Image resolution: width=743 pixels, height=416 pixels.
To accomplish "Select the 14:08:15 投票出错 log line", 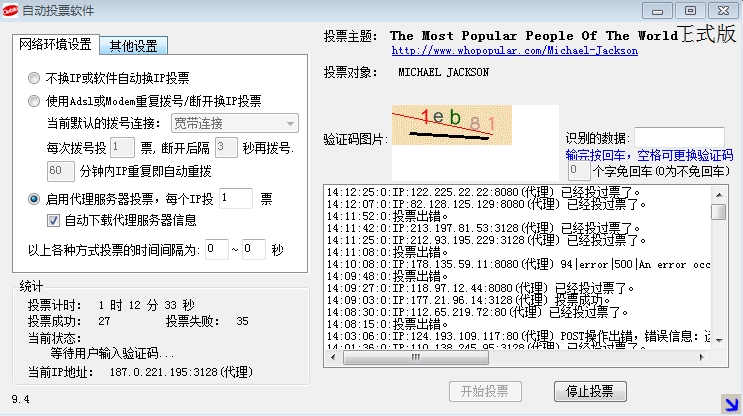I will point(388,324).
